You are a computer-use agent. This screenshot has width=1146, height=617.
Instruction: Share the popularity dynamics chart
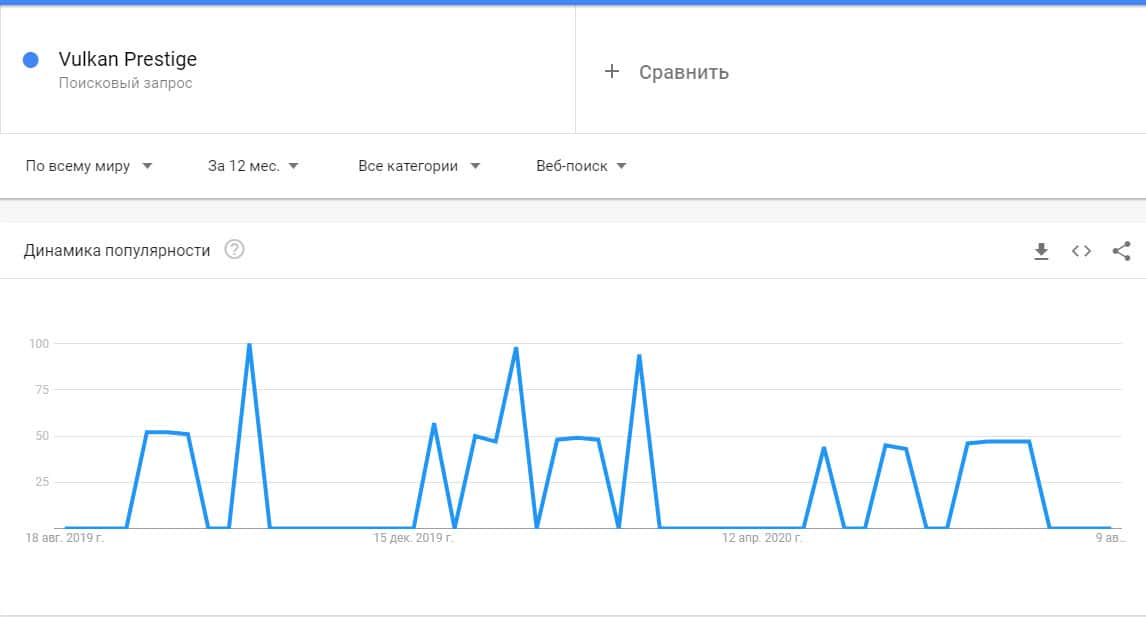point(1121,251)
